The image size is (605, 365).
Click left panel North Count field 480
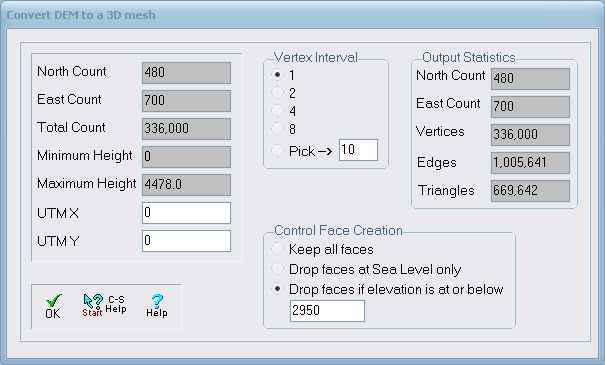coord(186,73)
